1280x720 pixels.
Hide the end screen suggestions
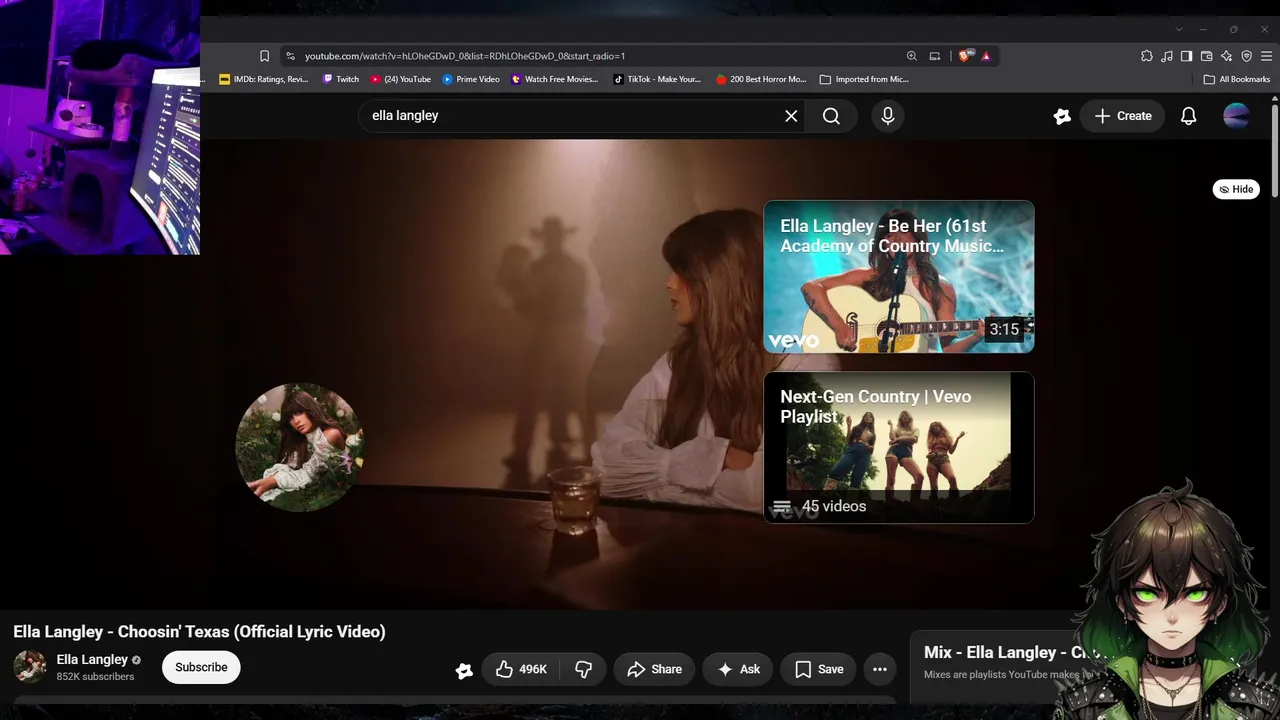point(1236,189)
